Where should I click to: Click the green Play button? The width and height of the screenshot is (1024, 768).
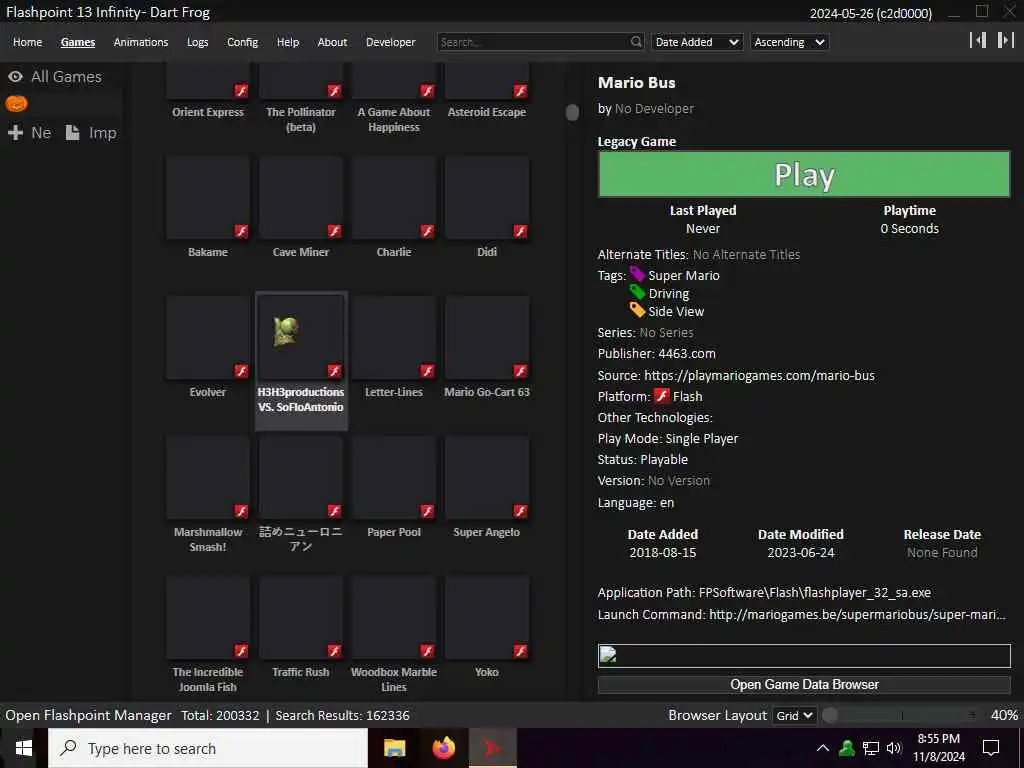point(804,174)
